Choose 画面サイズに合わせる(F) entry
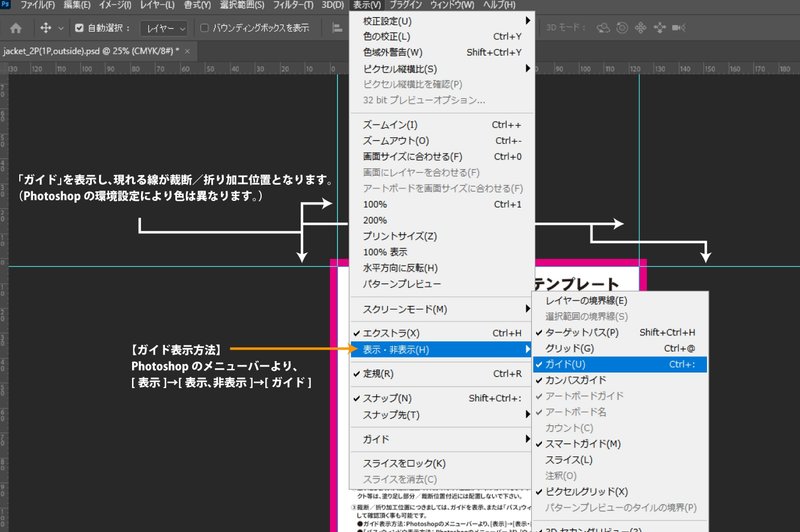 (442, 157)
